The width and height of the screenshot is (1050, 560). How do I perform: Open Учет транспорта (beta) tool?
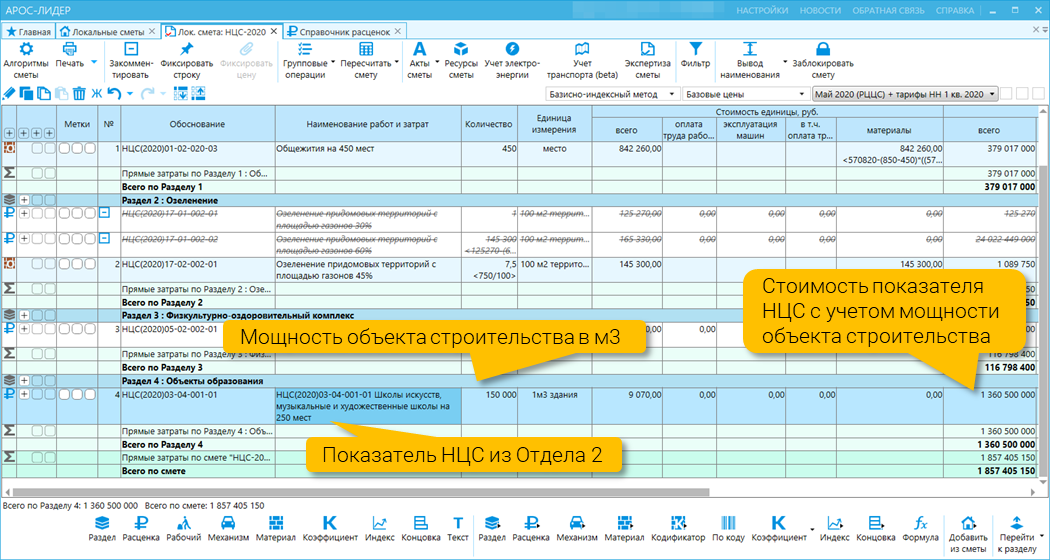(582, 60)
